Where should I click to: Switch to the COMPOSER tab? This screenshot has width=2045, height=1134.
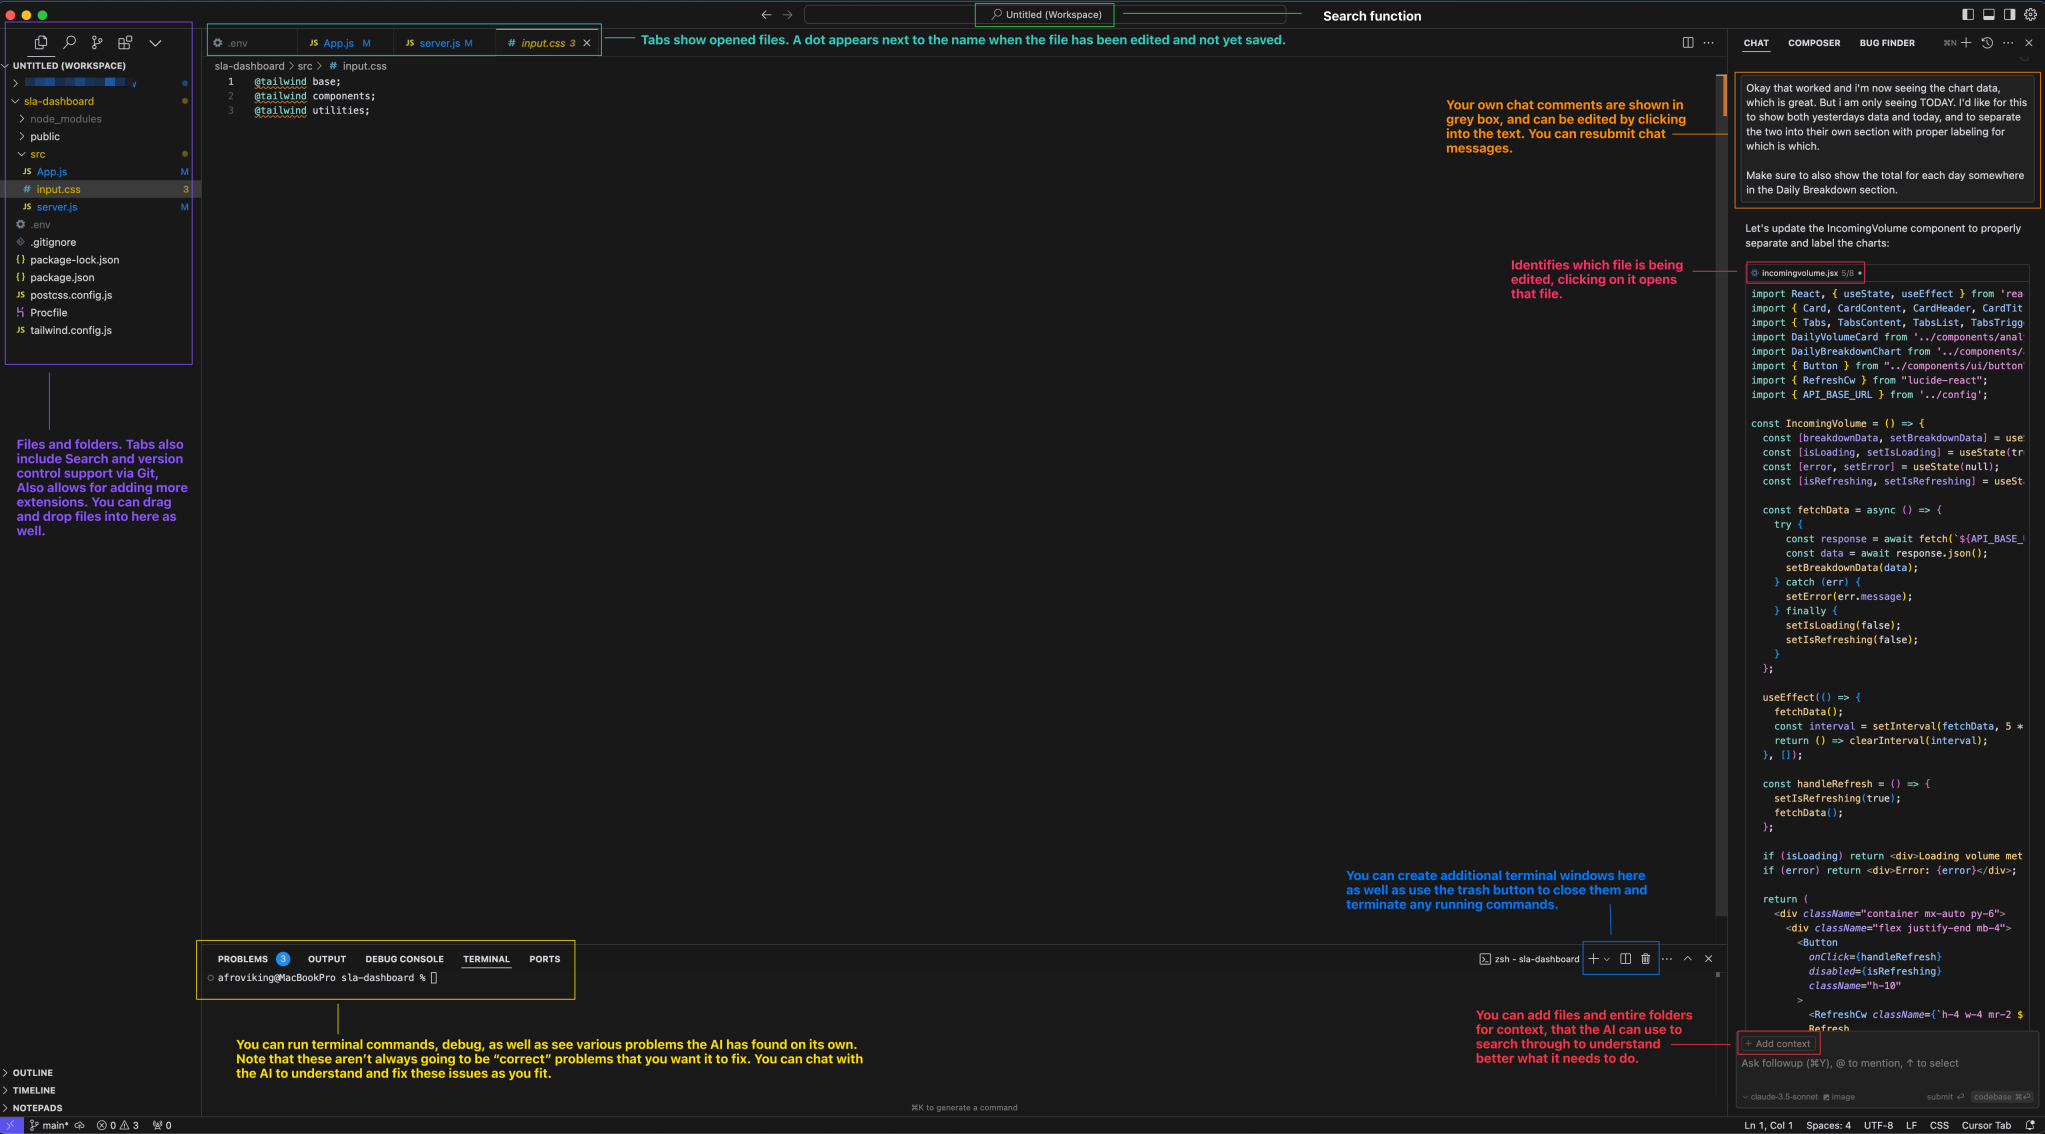pyautogui.click(x=1813, y=43)
